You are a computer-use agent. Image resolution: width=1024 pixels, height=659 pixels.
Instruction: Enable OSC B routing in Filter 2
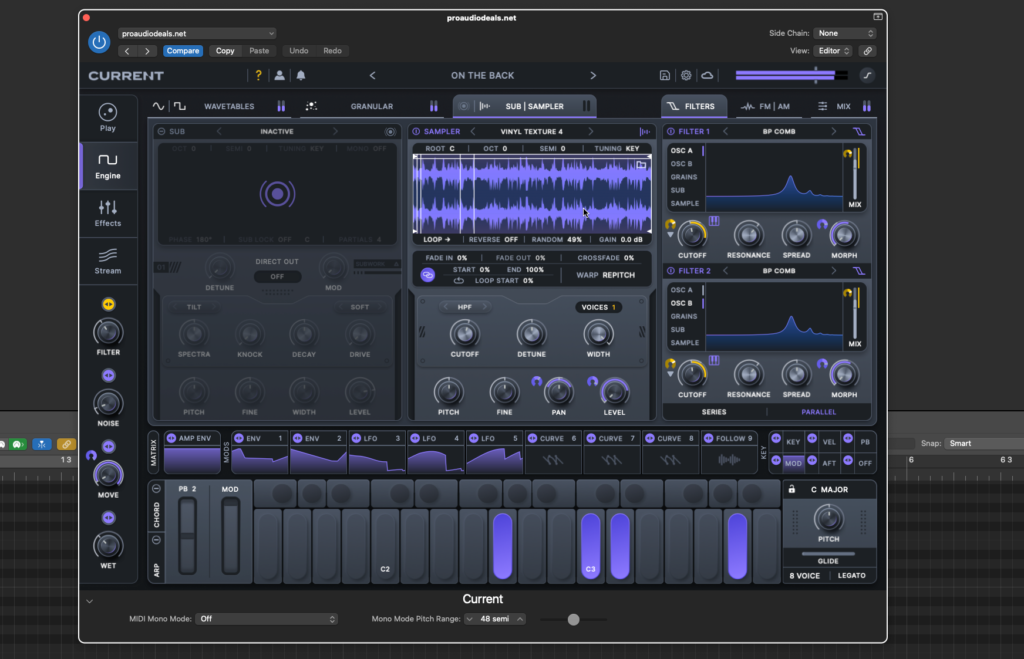(x=682, y=303)
